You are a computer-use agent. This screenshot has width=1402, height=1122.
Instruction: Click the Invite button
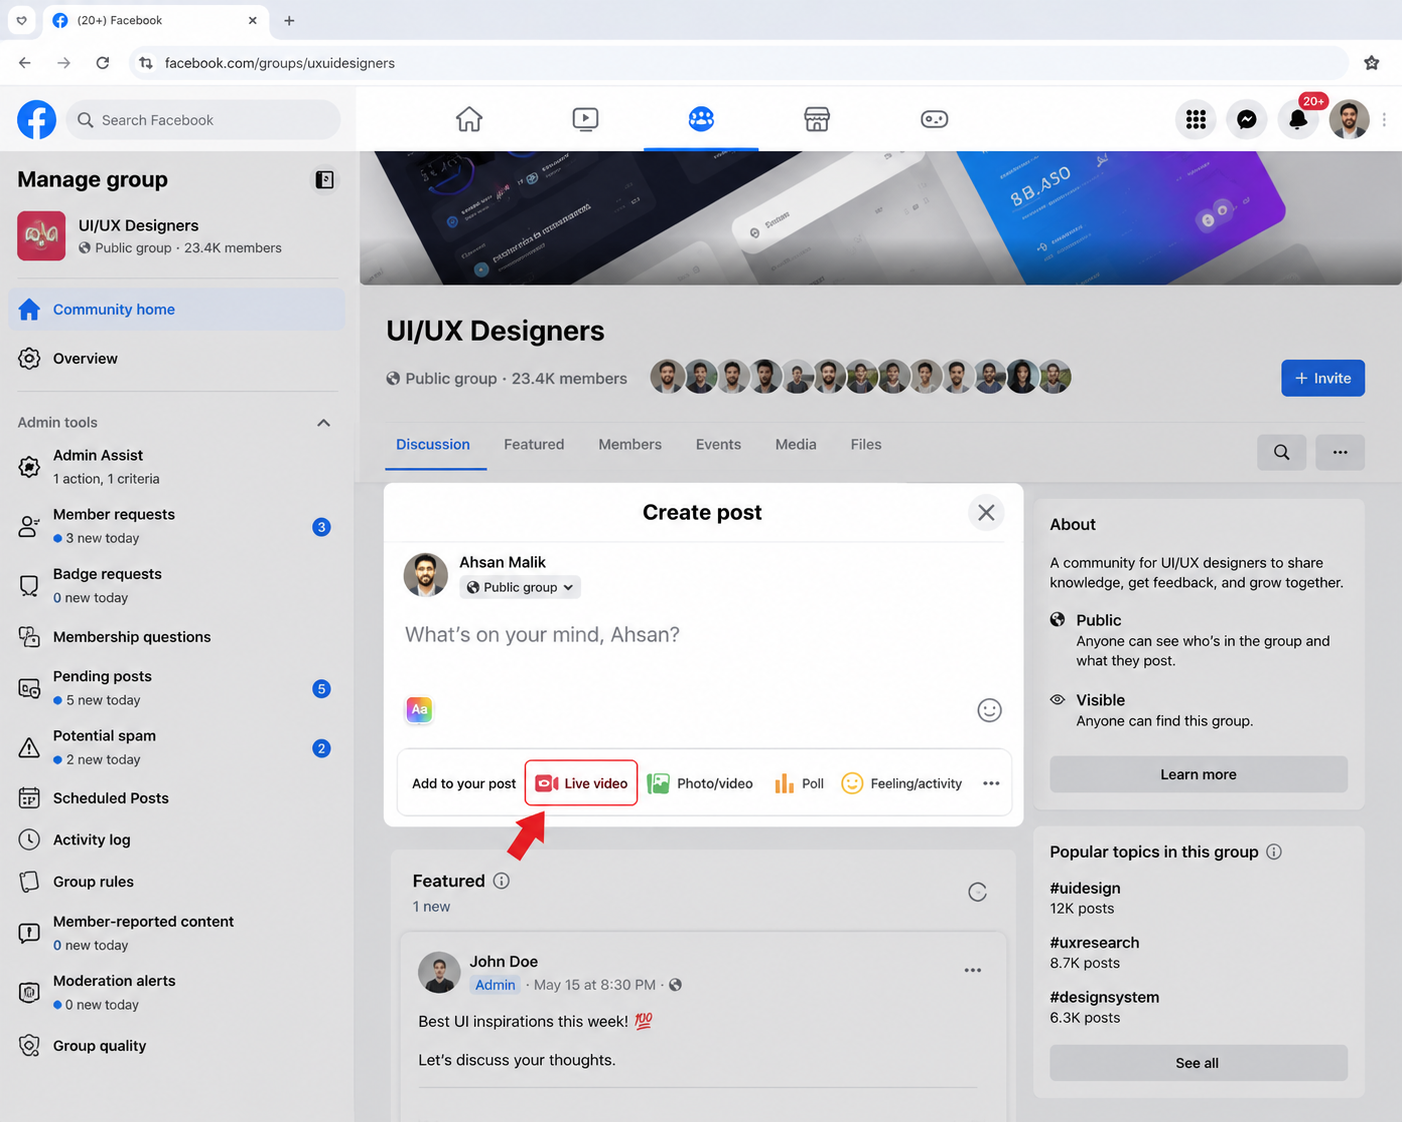coord(1323,378)
